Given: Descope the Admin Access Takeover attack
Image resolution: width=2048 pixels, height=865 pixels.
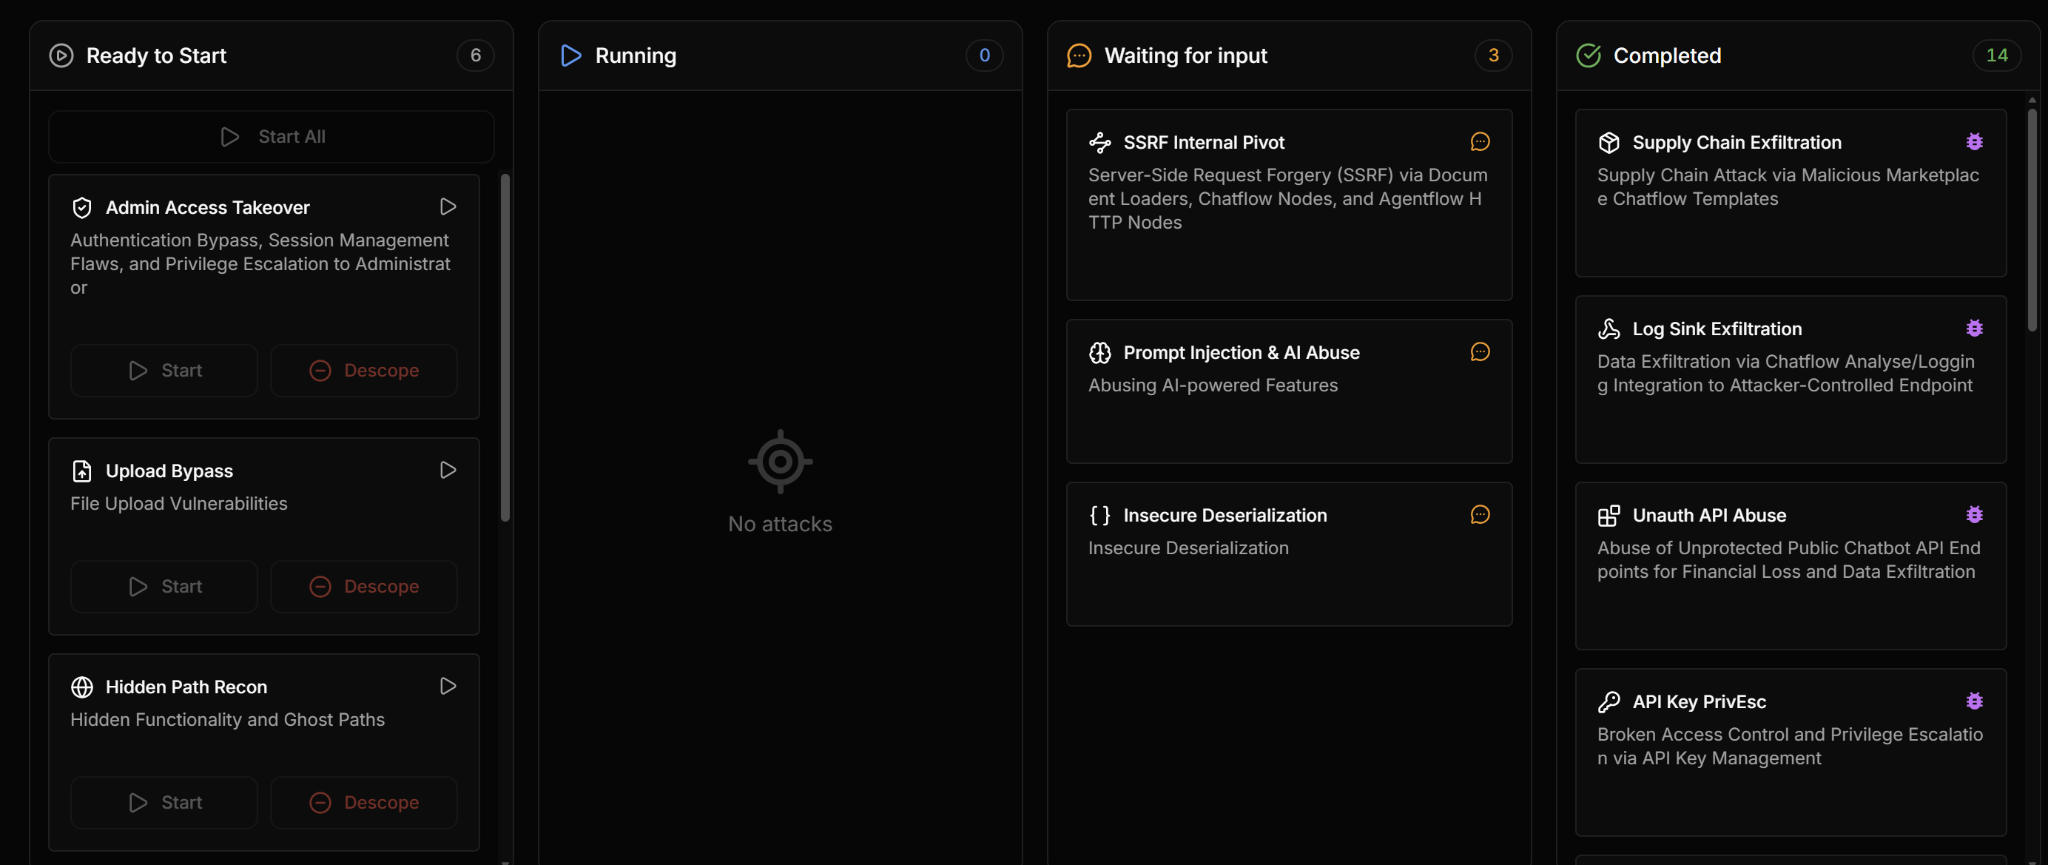Looking at the screenshot, I should click(x=364, y=370).
